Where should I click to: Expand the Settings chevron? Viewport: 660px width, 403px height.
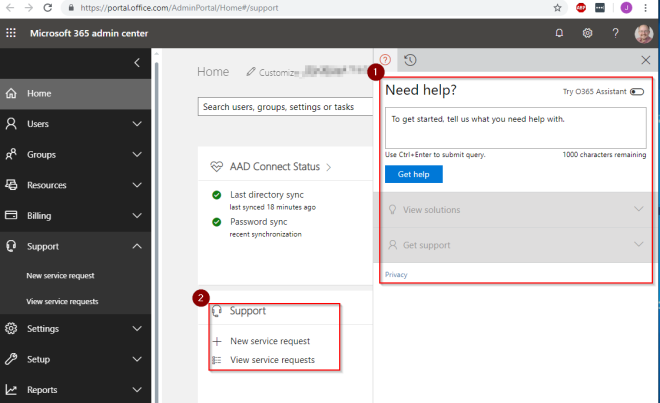pyautogui.click(x=137, y=328)
